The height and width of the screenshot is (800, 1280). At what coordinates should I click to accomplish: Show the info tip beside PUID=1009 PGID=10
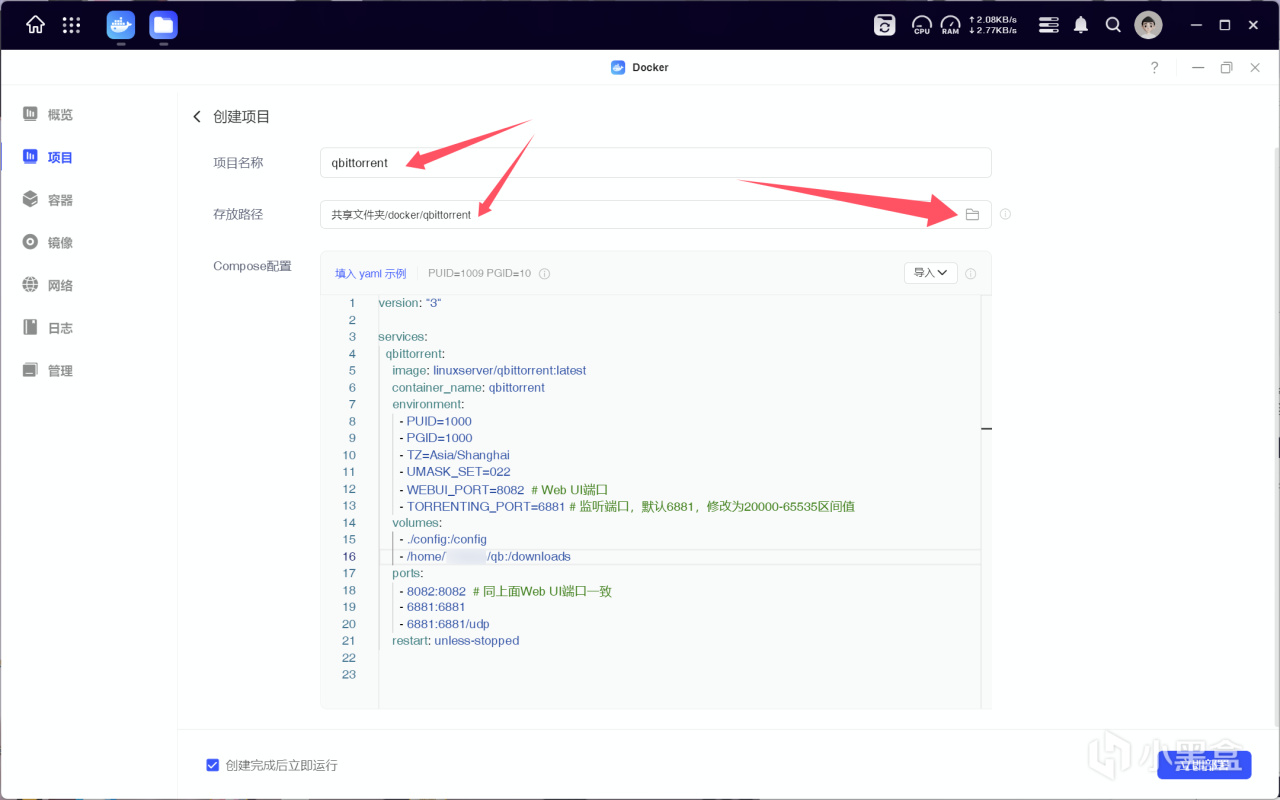pos(545,273)
